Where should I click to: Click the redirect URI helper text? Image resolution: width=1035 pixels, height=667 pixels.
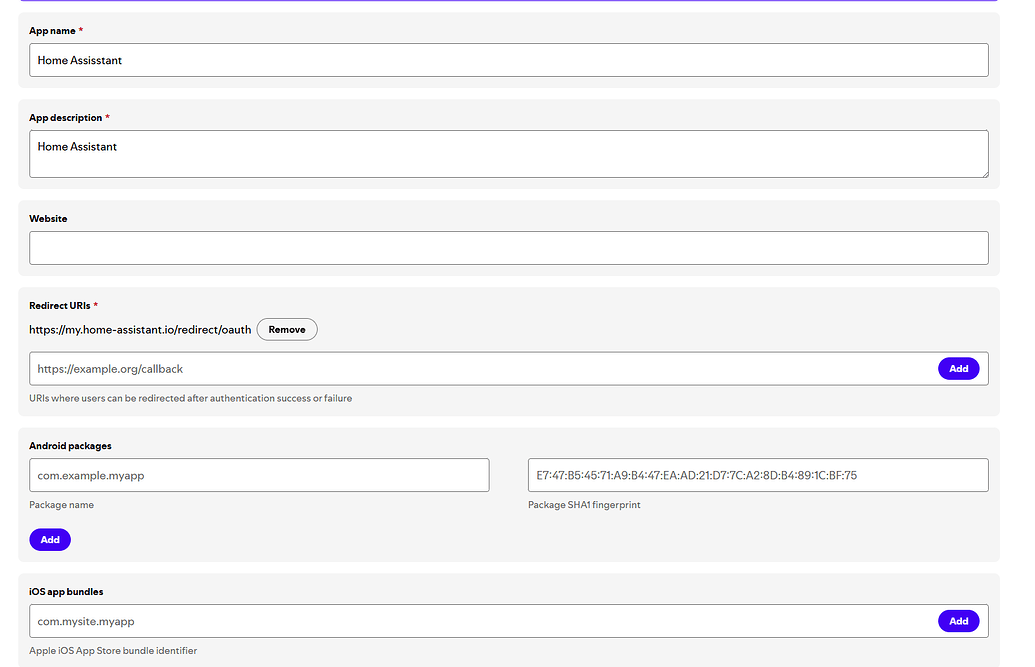click(x=190, y=397)
